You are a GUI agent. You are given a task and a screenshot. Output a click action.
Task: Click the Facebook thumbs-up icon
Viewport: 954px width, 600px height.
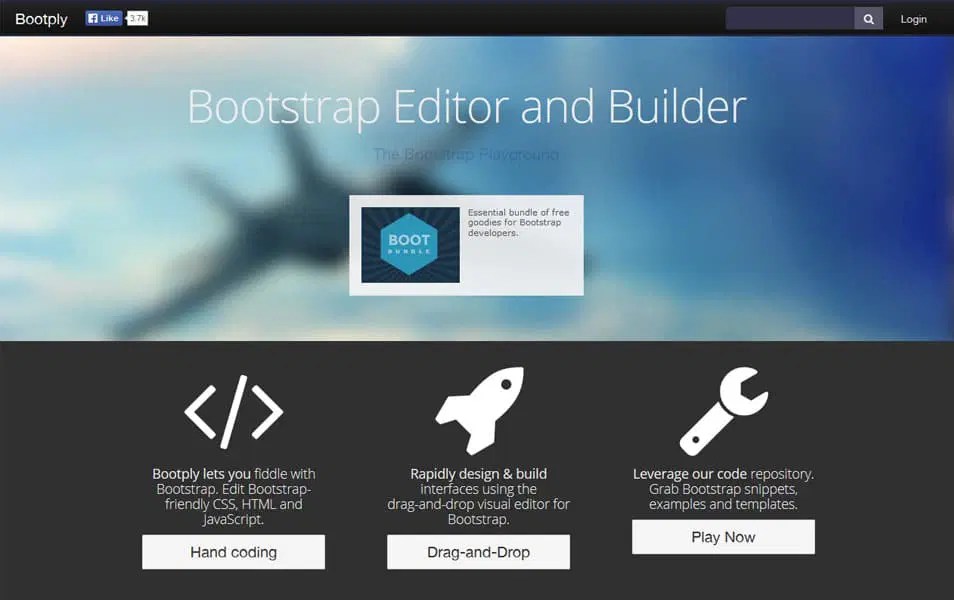(x=91, y=17)
